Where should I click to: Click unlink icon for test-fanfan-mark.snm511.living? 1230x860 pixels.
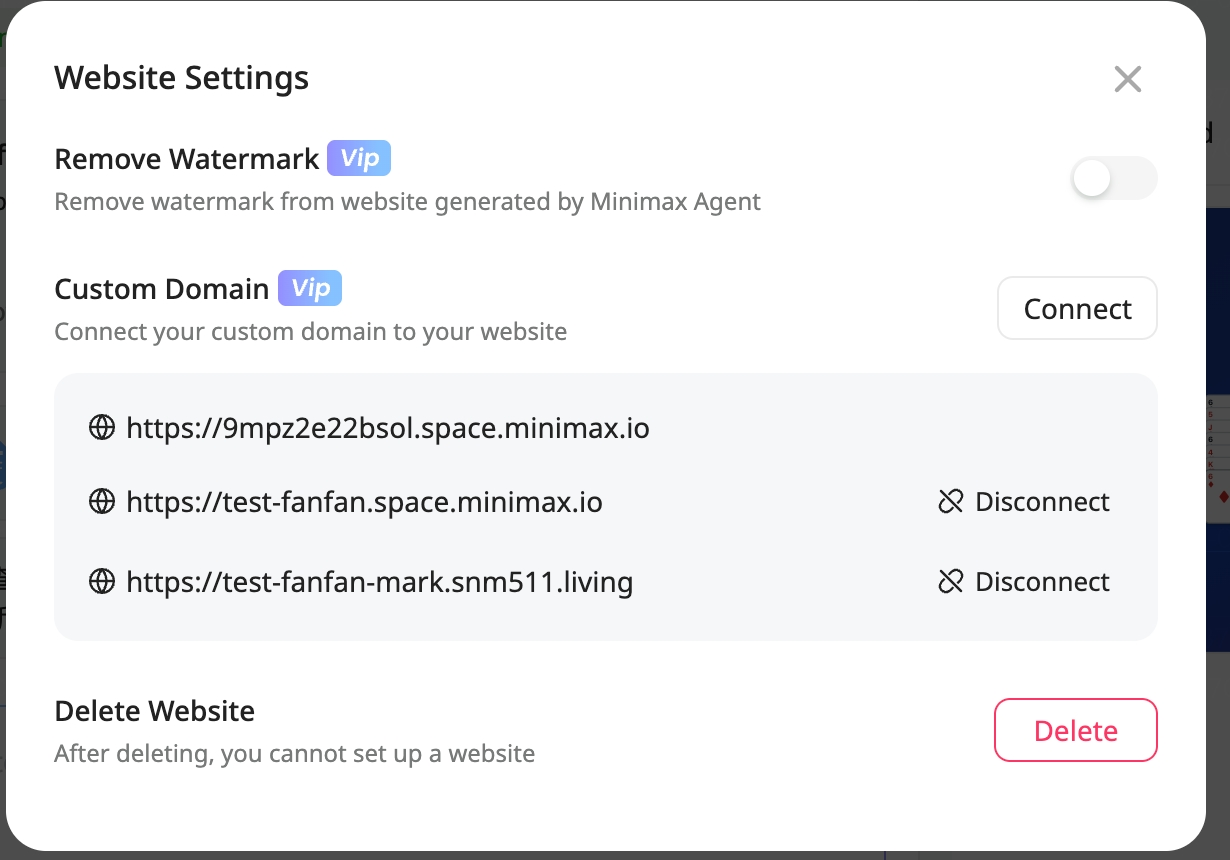[x=950, y=581]
